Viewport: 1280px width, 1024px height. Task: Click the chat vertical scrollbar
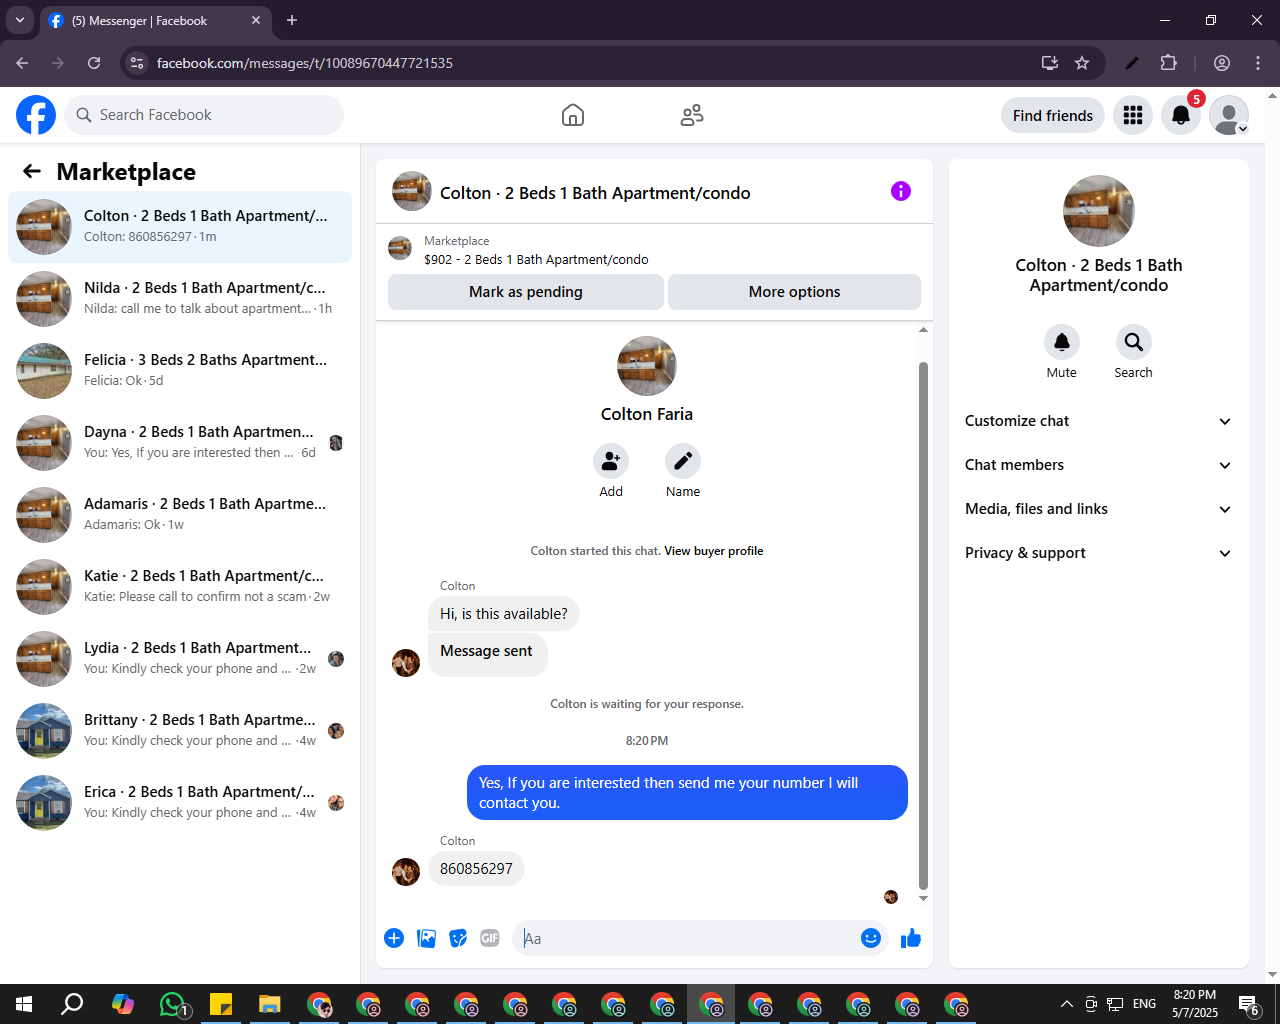coord(923,625)
